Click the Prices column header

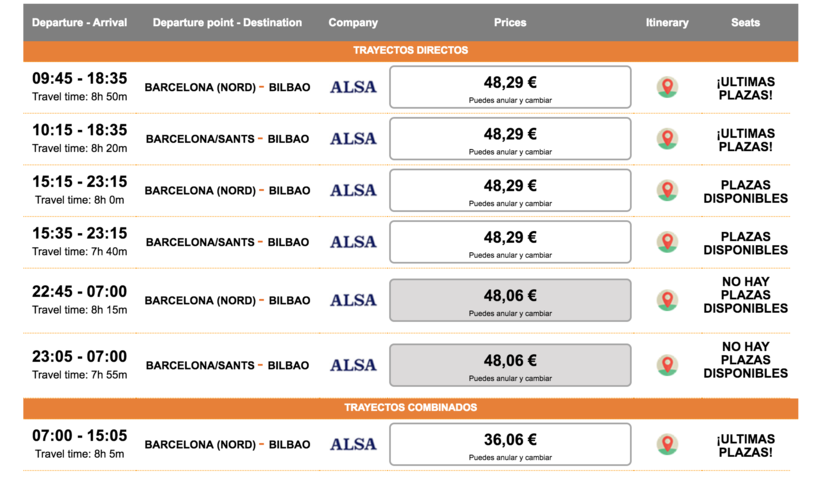point(510,22)
